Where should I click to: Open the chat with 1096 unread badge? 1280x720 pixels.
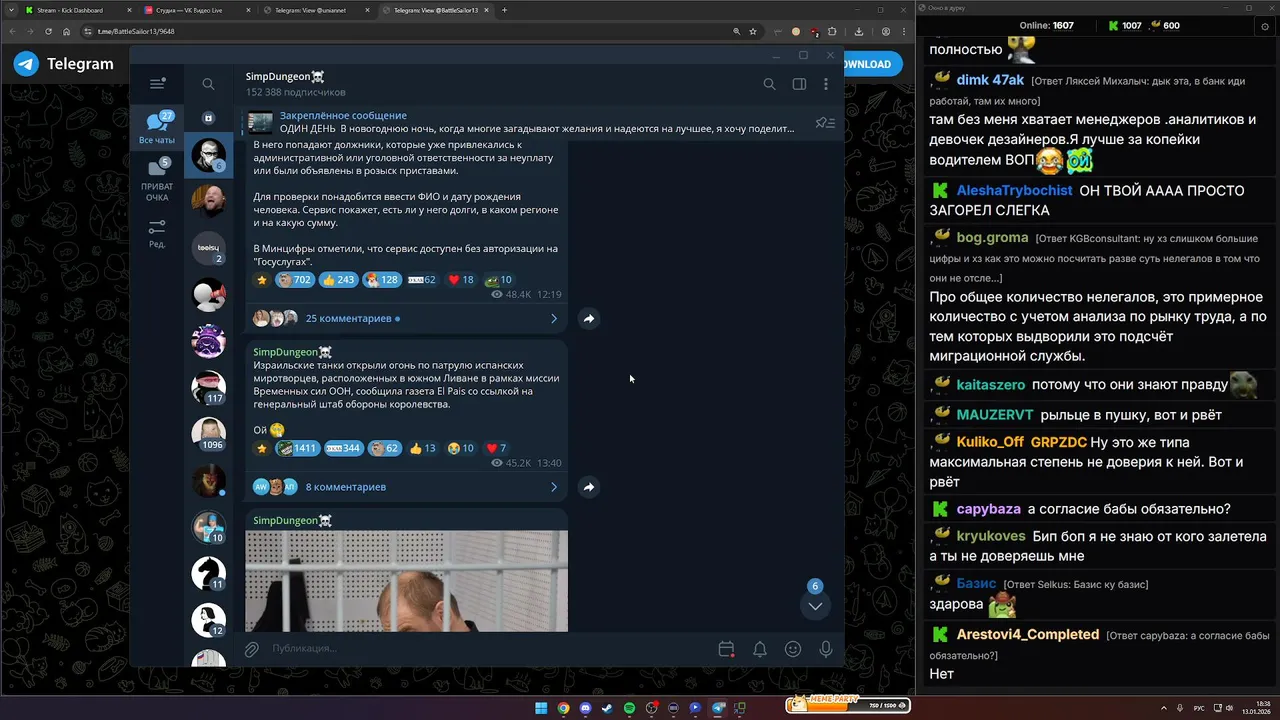[x=208, y=433]
